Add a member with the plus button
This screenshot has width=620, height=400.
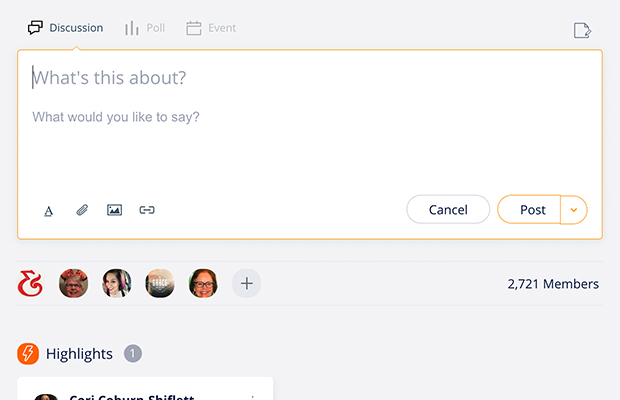click(246, 284)
